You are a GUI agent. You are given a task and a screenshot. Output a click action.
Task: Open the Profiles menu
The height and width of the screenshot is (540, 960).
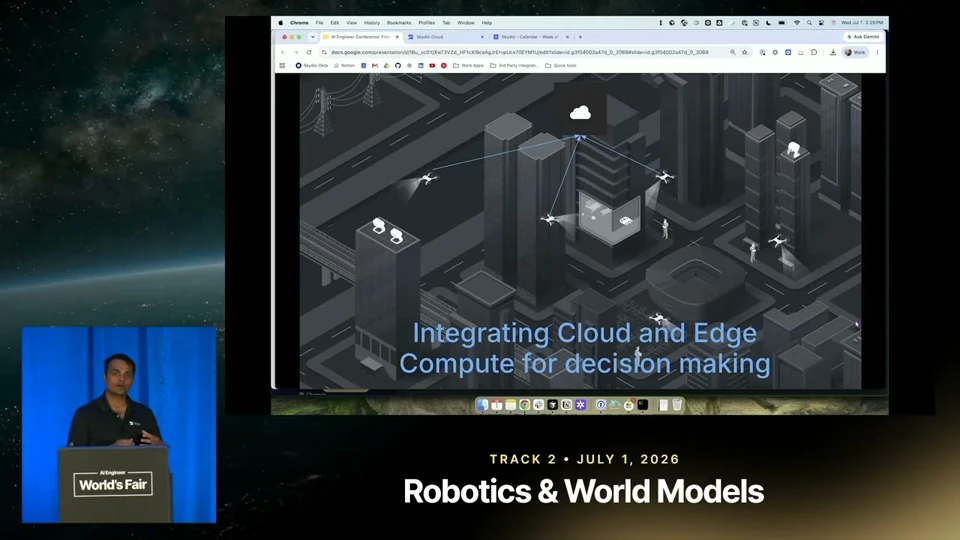click(427, 23)
